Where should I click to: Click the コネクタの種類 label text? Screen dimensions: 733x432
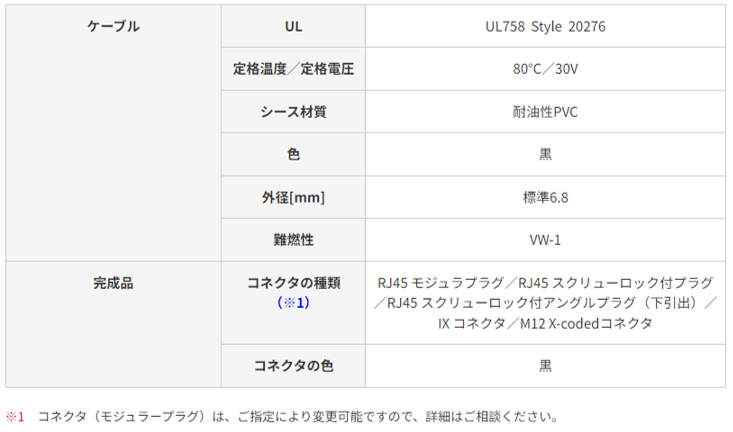[294, 283]
